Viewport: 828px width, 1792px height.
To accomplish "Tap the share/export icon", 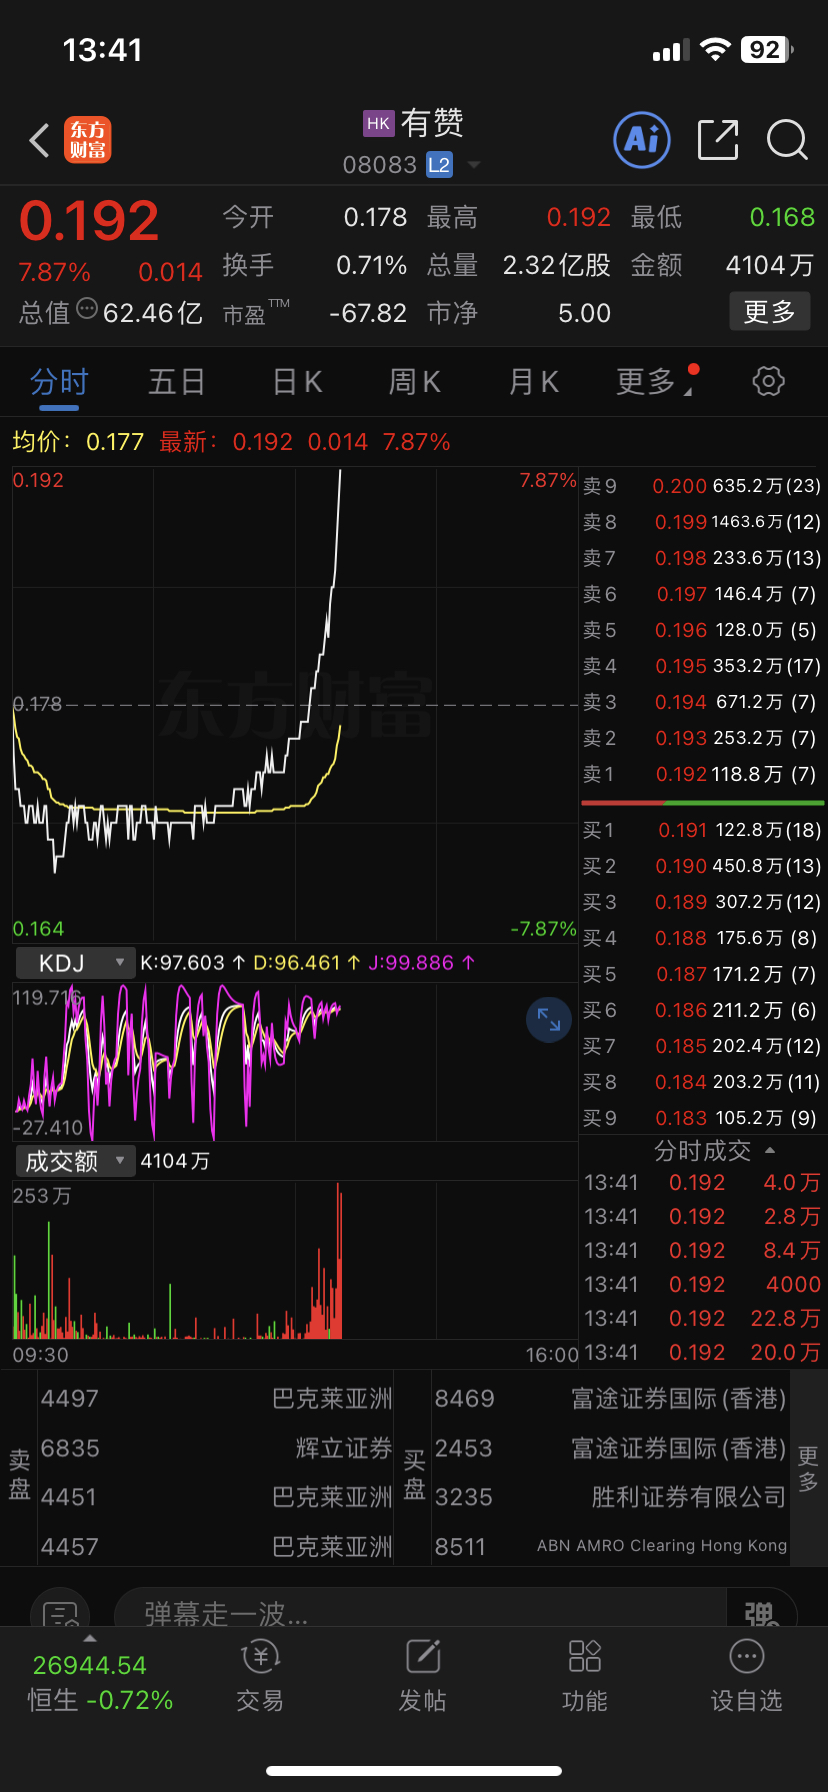I will pos(718,140).
